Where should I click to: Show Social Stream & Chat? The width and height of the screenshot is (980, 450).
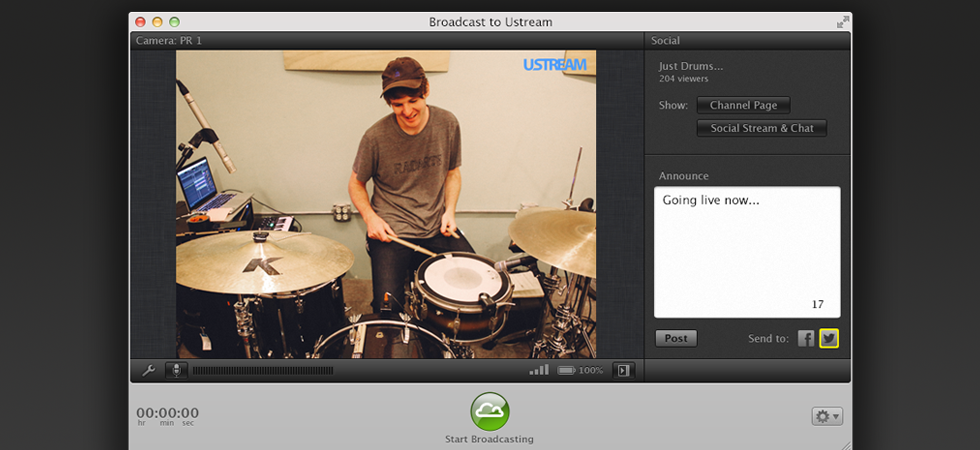(x=762, y=128)
